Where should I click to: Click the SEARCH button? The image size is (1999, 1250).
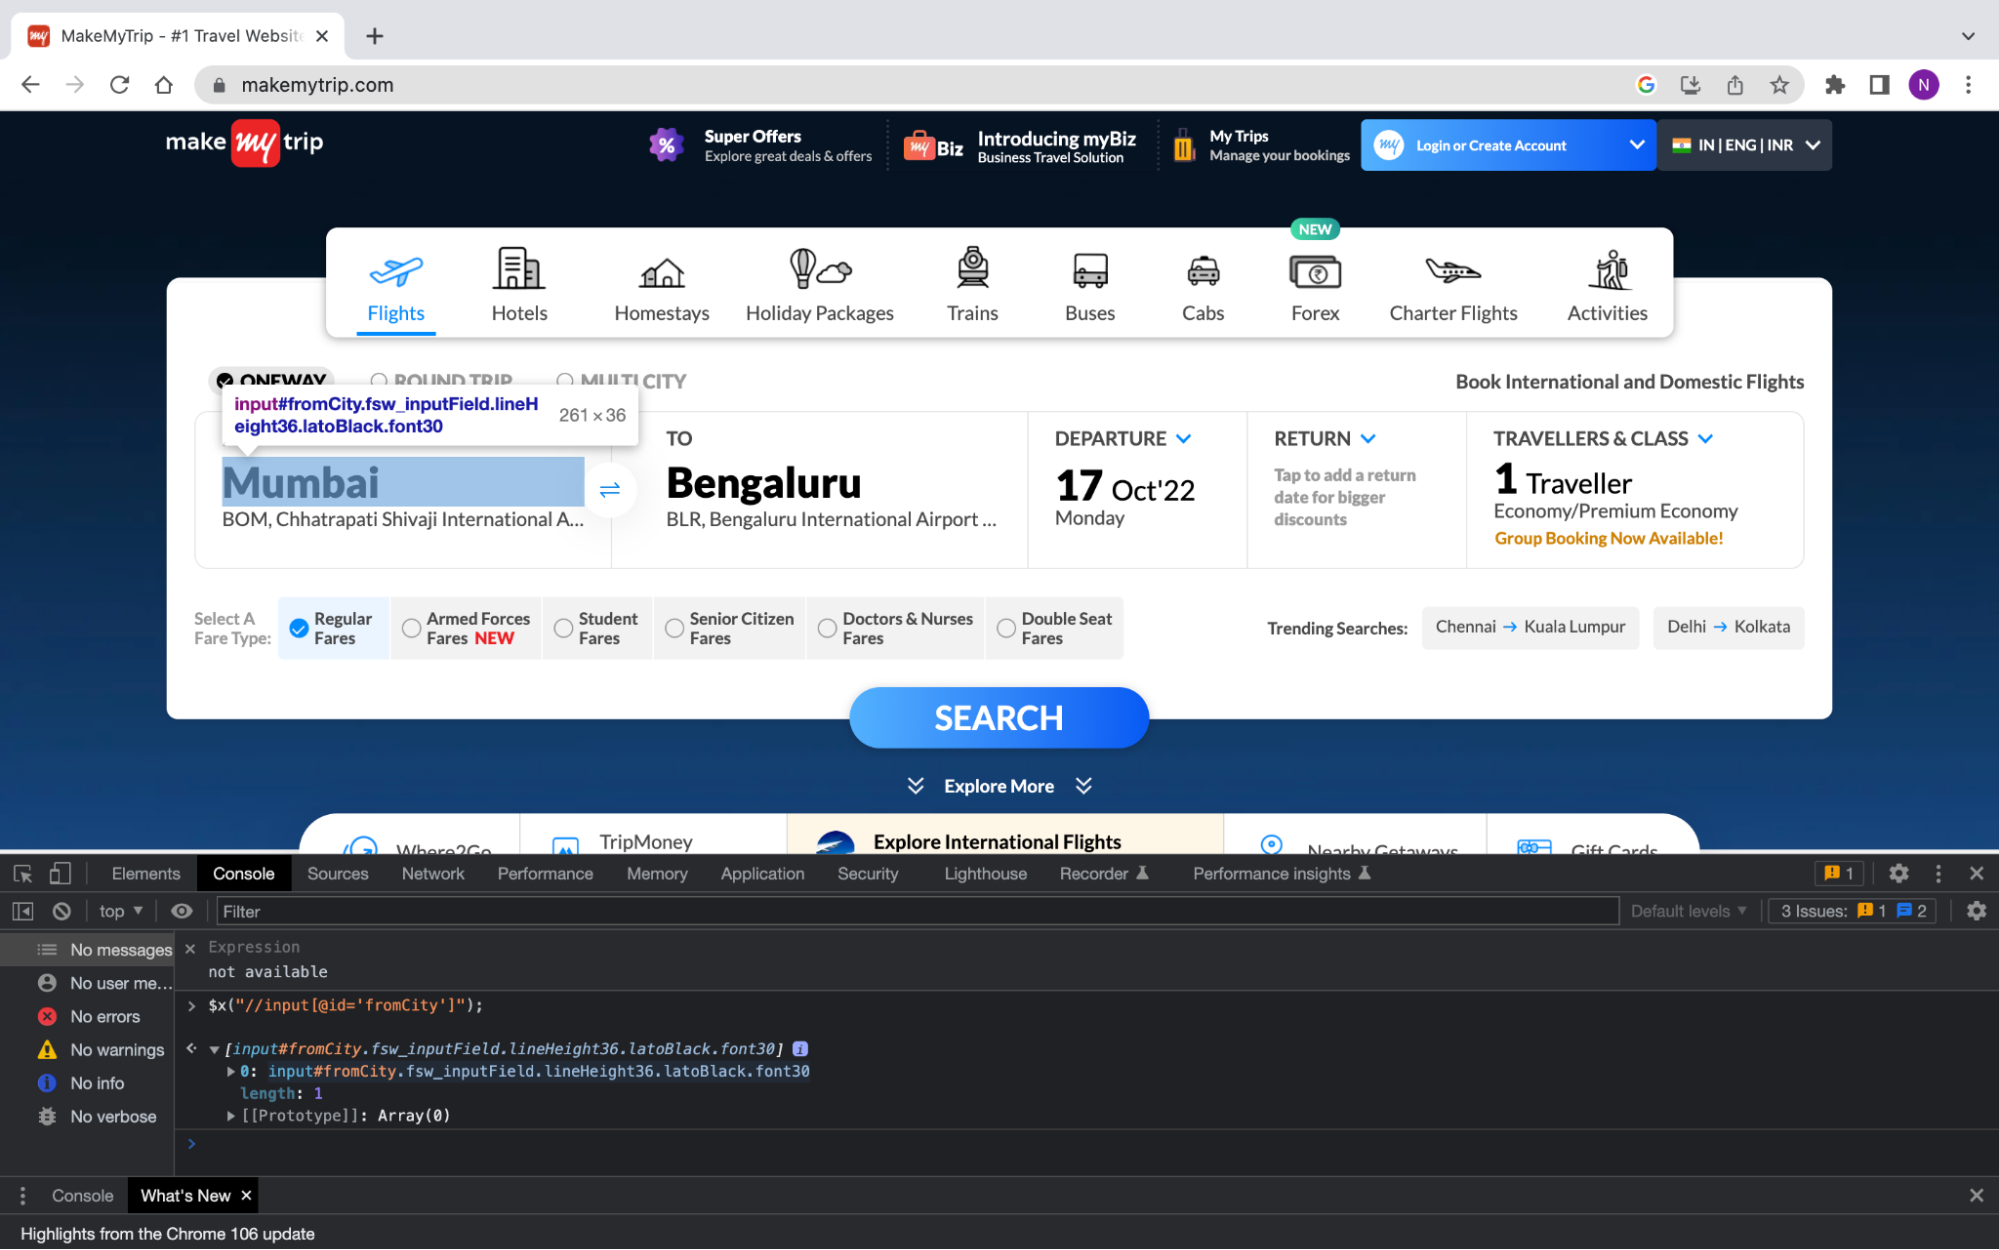(1000, 716)
